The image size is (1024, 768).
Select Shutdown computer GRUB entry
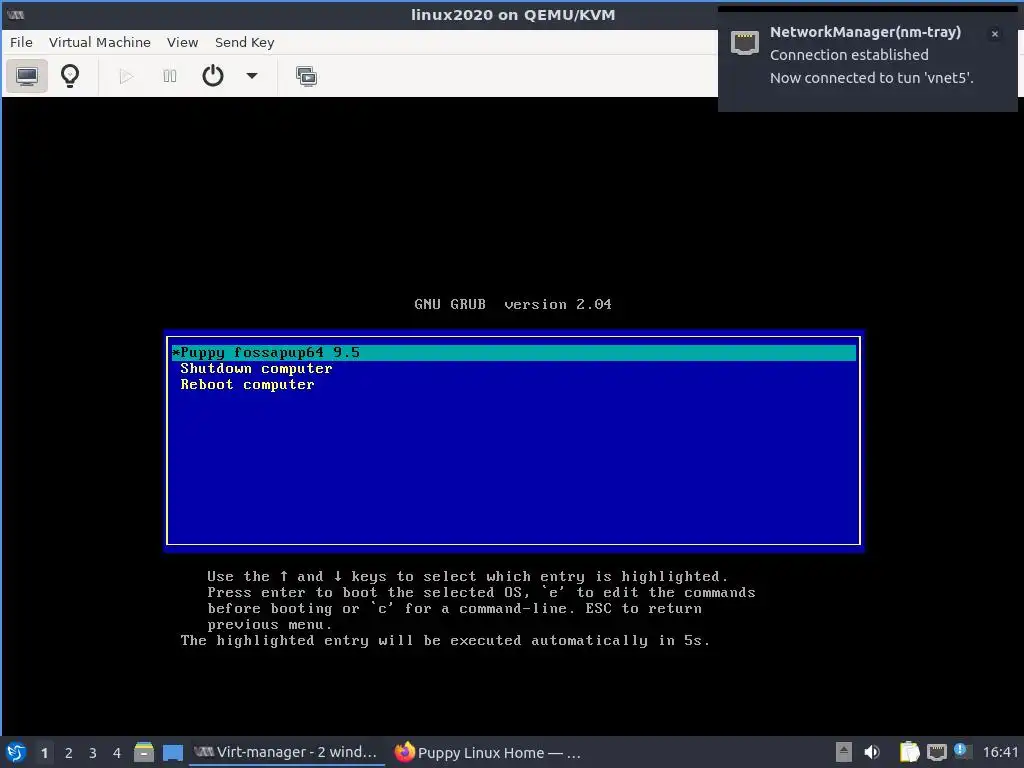click(x=256, y=368)
